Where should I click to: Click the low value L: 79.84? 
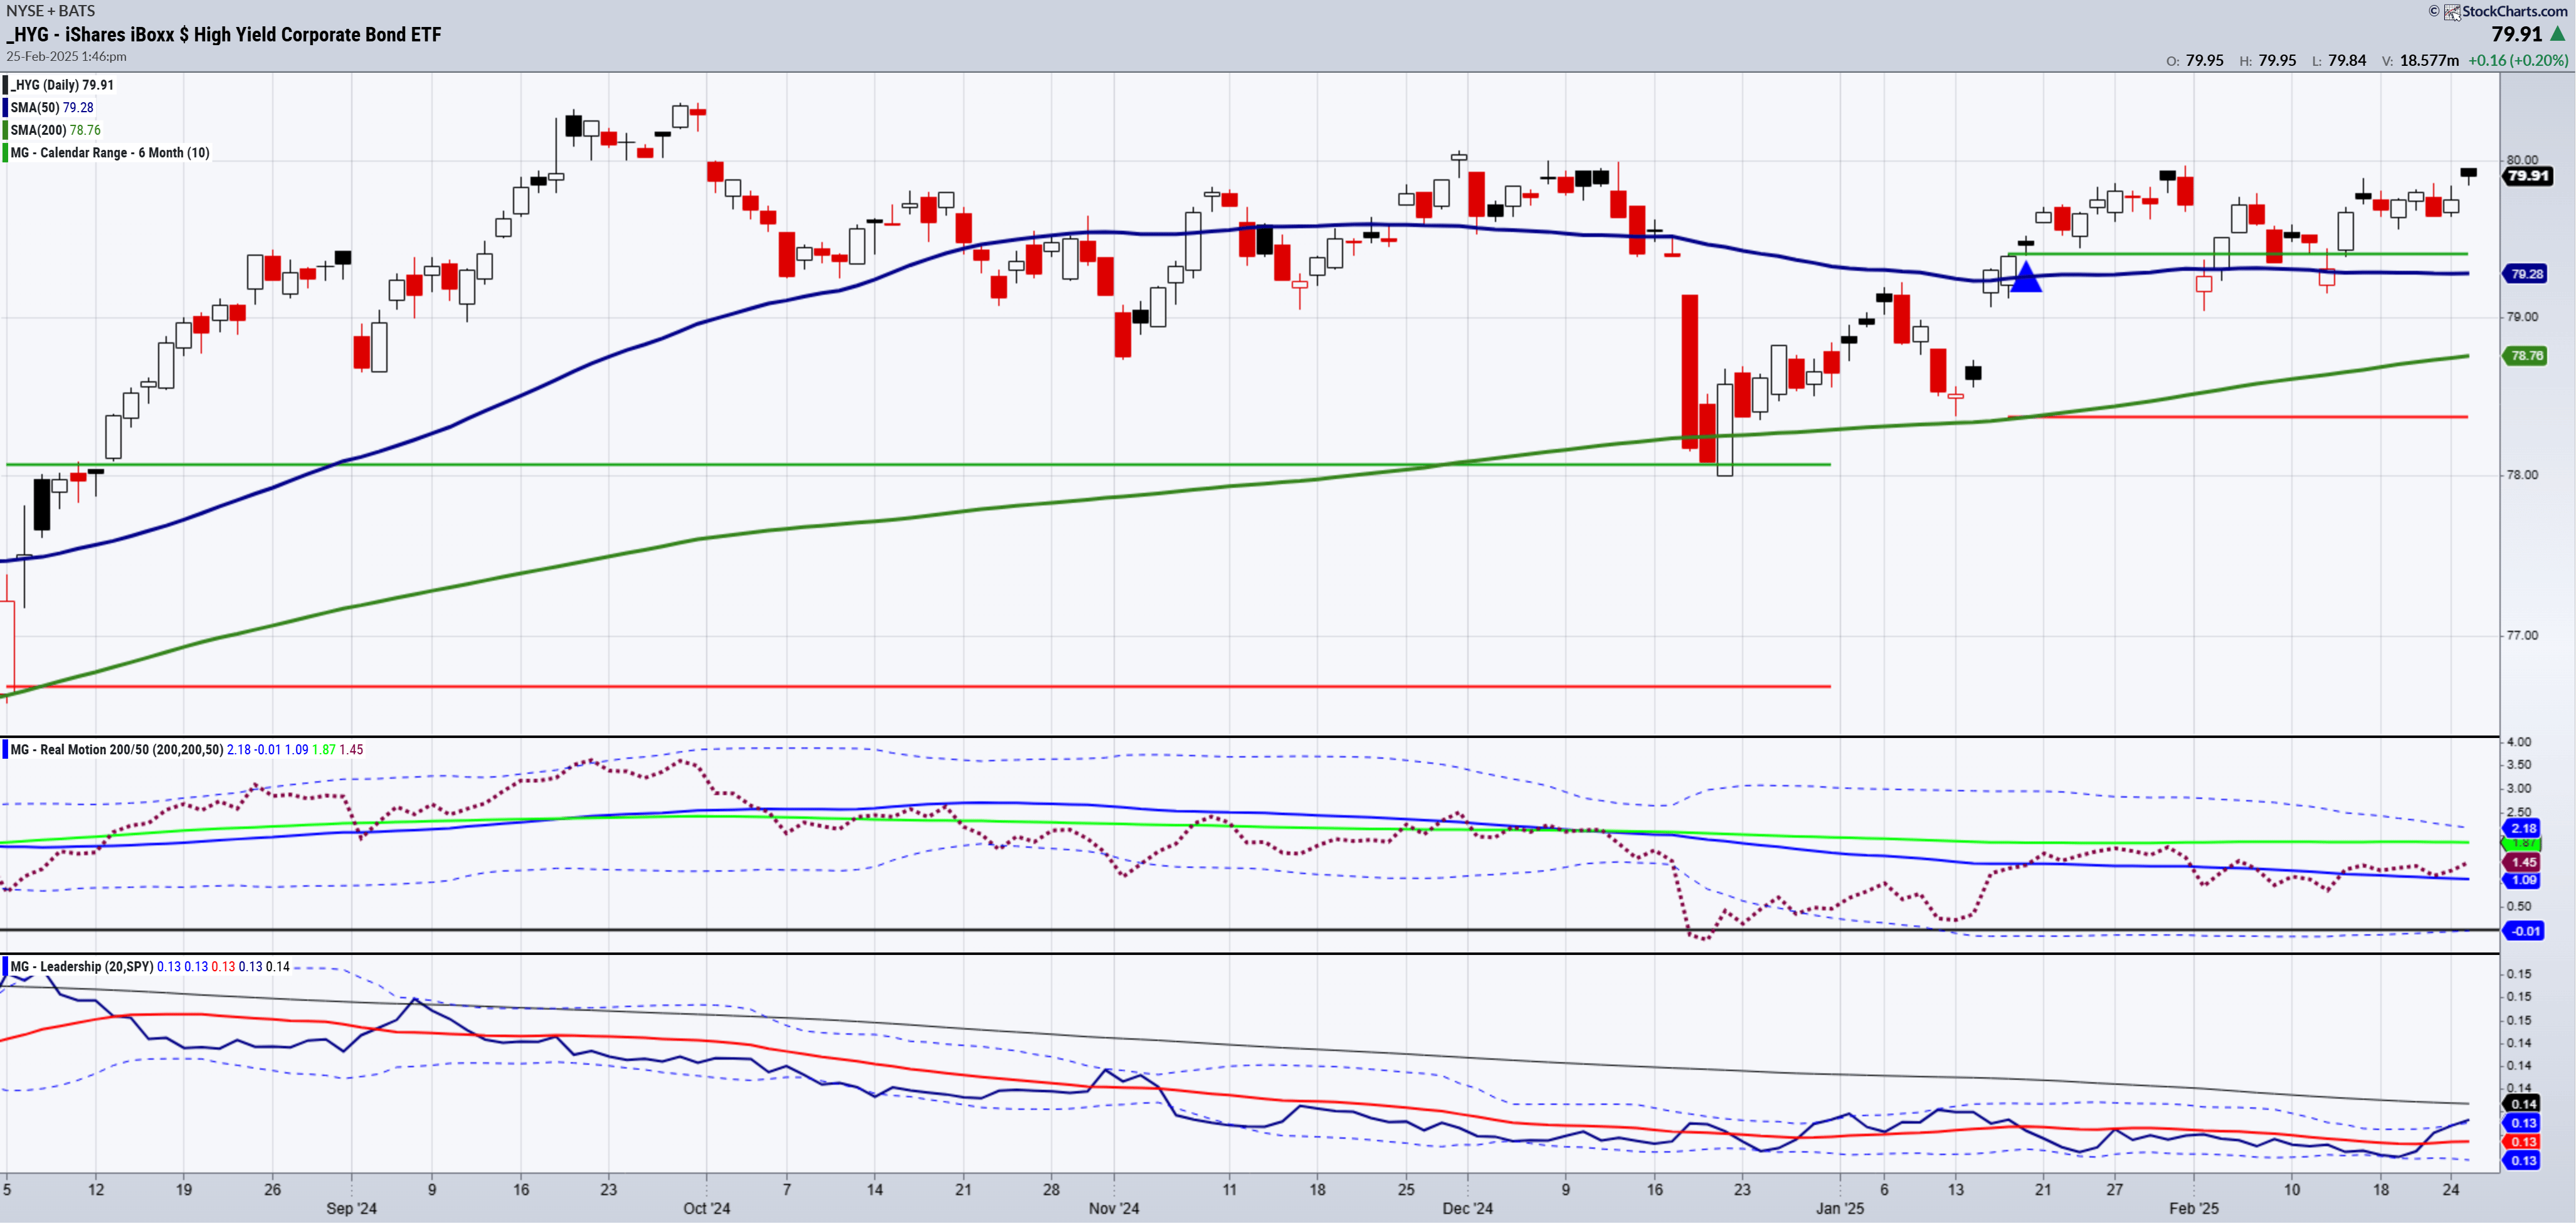point(2339,60)
